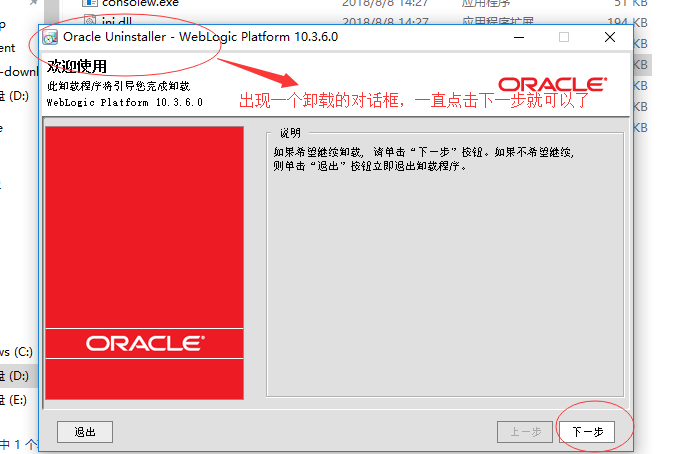
Task: Select the (E:) drive in explorer sidebar
Action: (x=14, y=400)
